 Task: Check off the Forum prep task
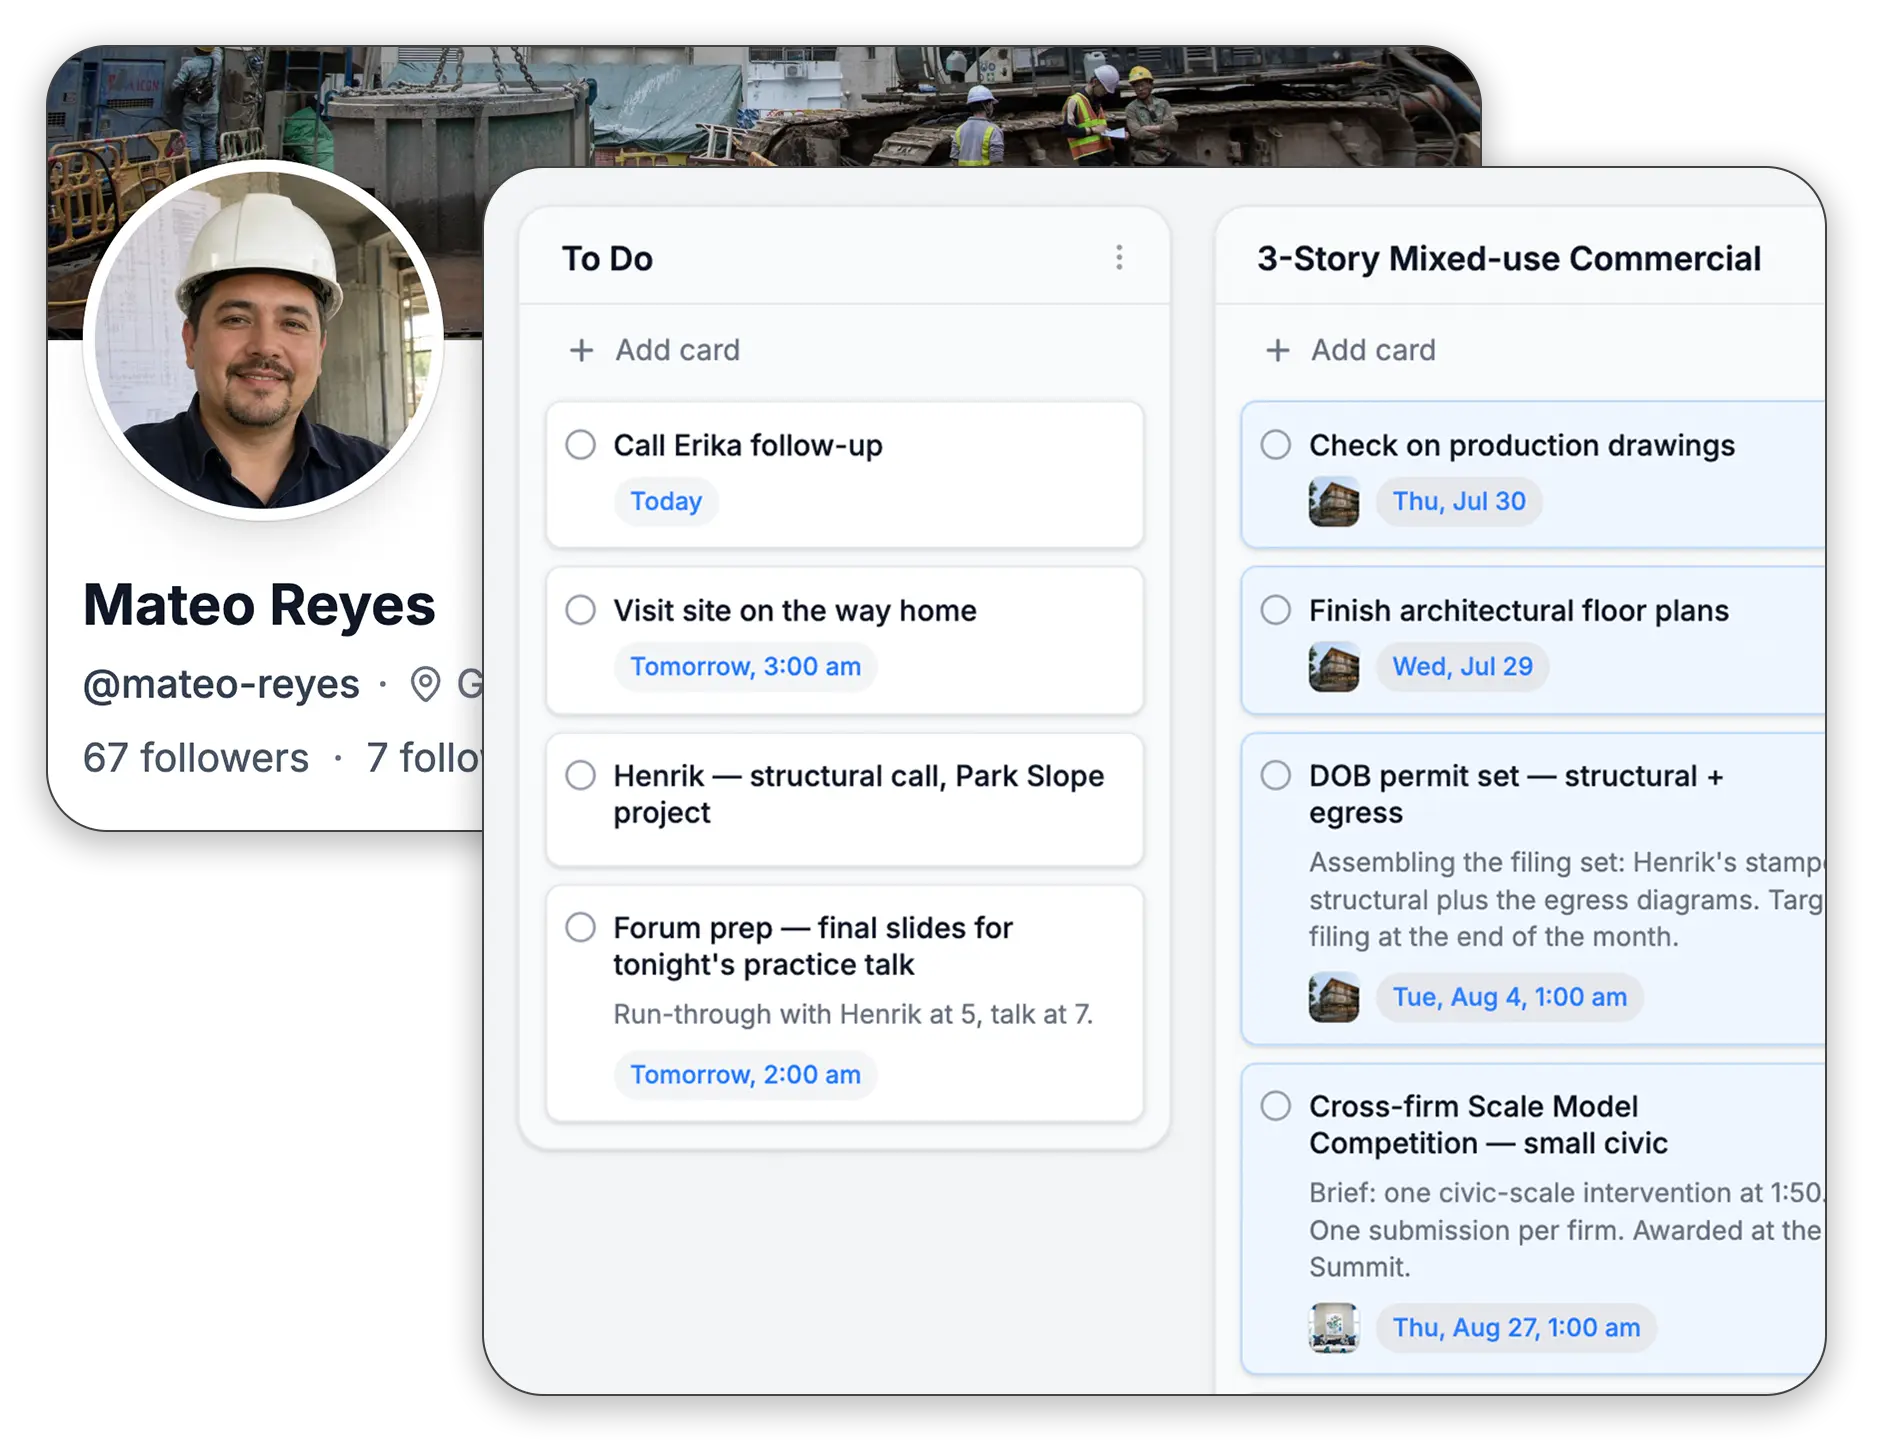pyautogui.click(x=580, y=927)
